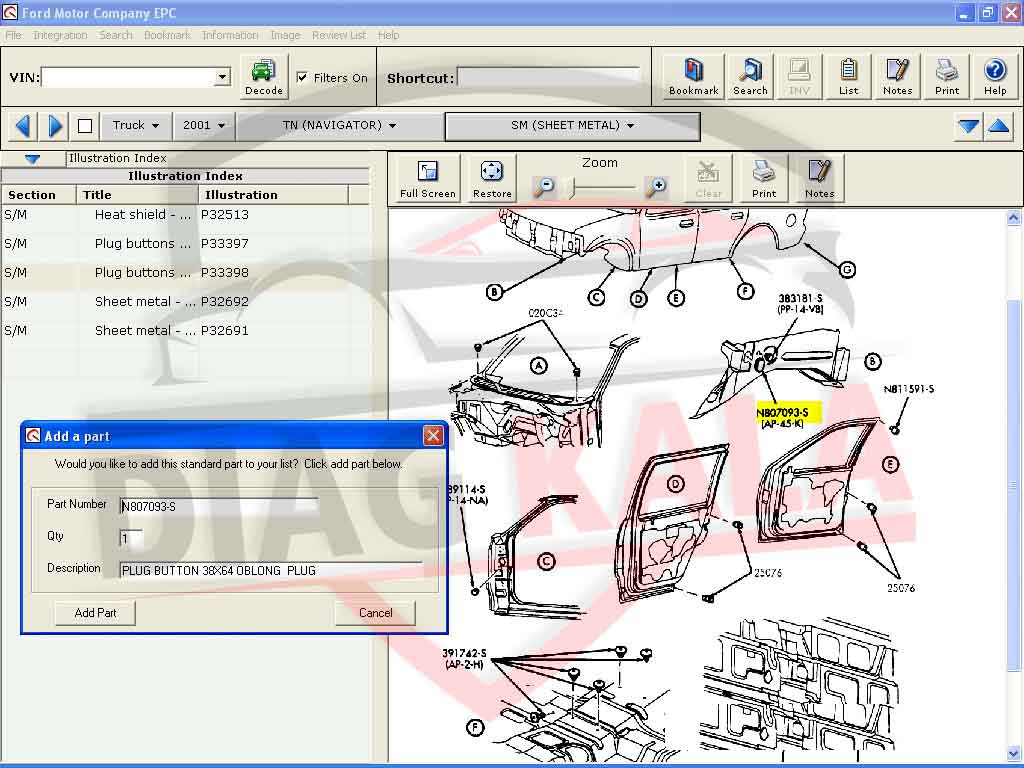This screenshot has height=768, width=1024.
Task: Click the blue up arrow at right
Action: point(999,126)
